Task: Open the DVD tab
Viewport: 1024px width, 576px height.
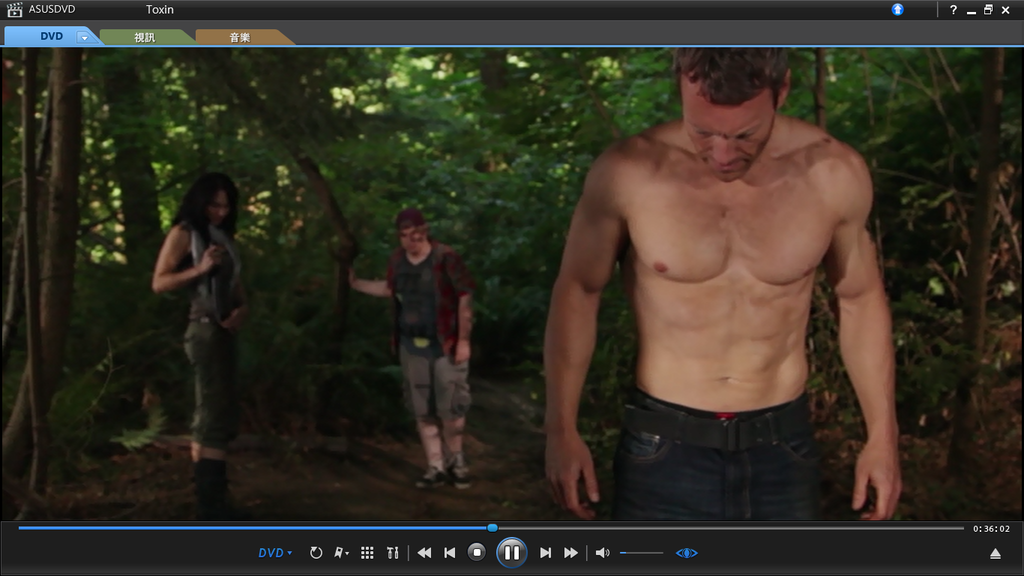Action: pyautogui.click(x=52, y=37)
